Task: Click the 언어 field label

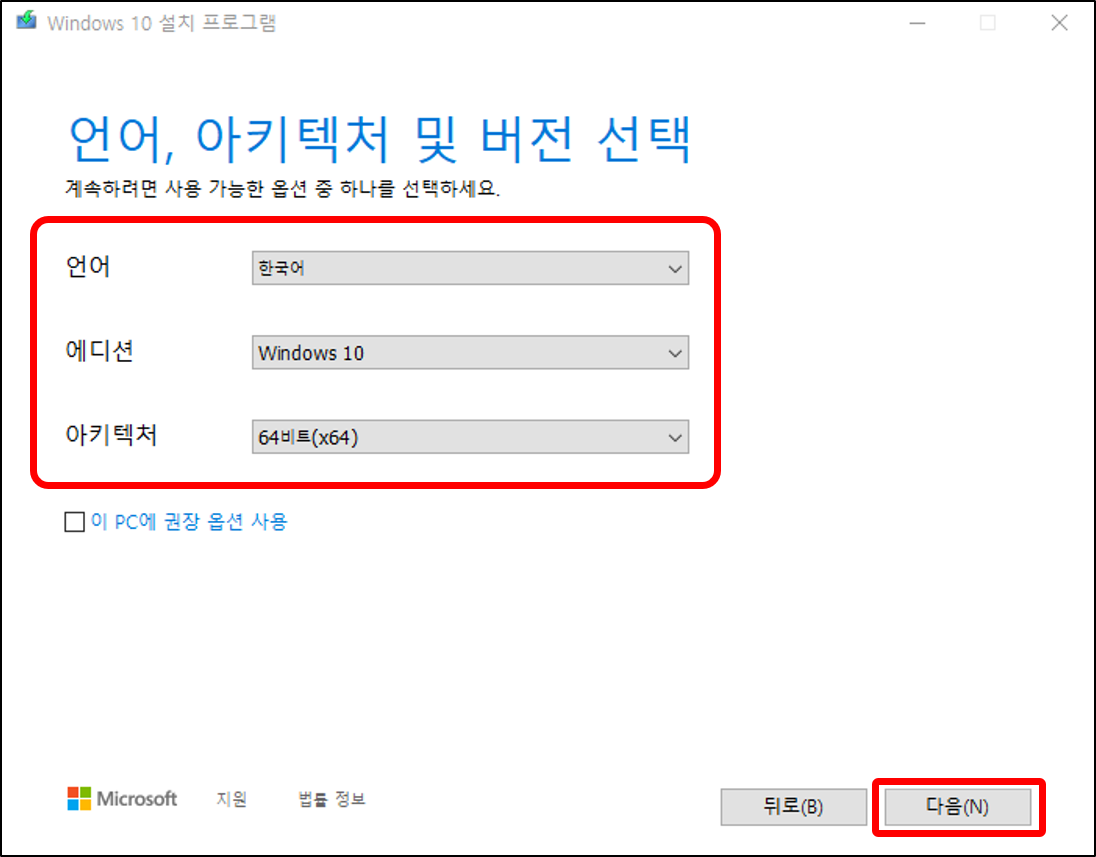Action: tap(87, 266)
